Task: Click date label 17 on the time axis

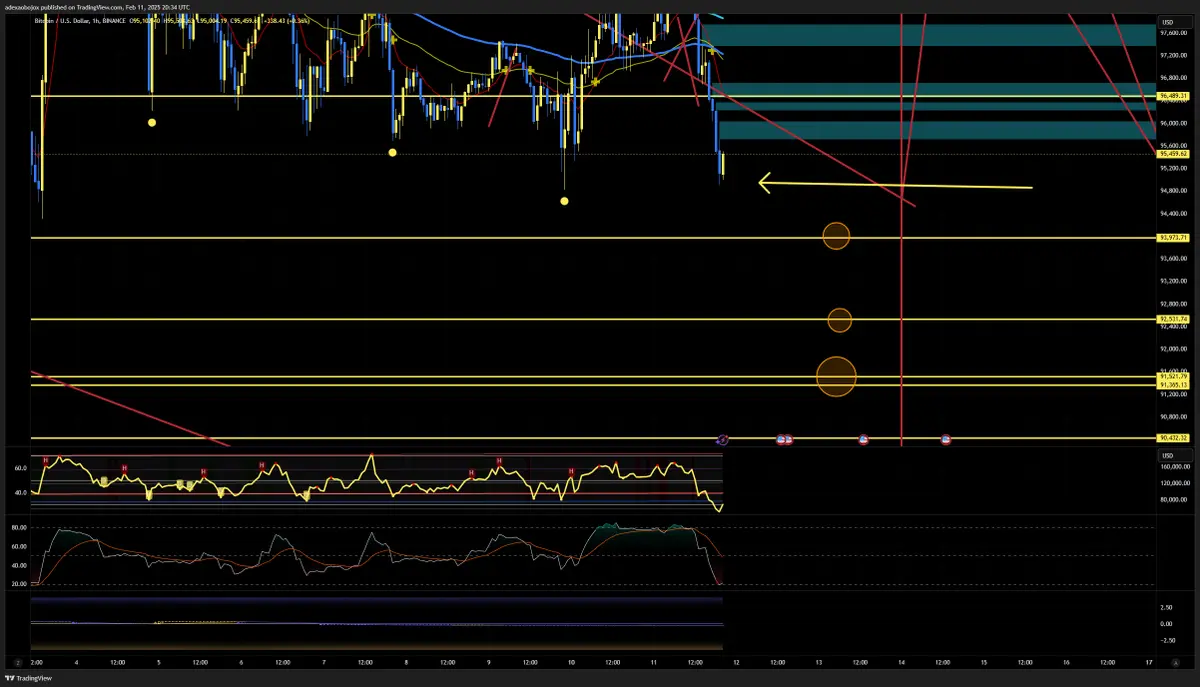Action: coord(1149,662)
